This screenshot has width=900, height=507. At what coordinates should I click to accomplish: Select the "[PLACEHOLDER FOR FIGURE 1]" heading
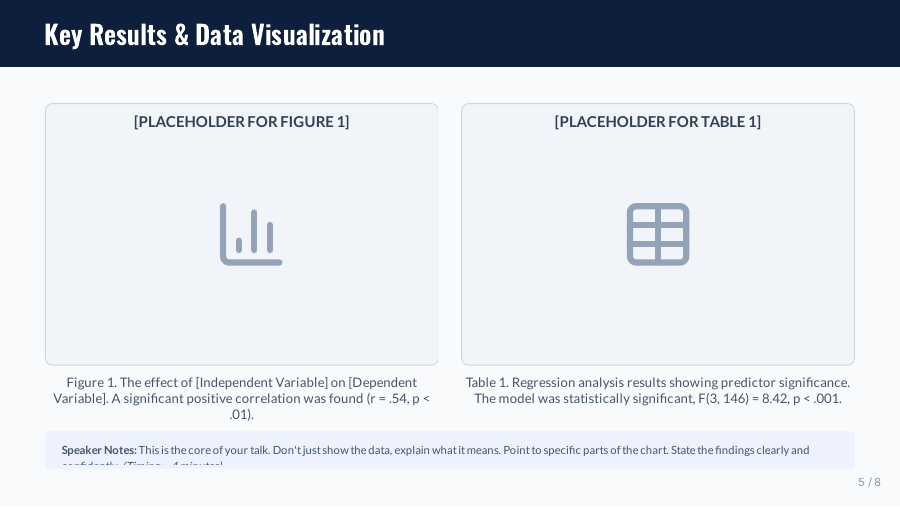[241, 122]
